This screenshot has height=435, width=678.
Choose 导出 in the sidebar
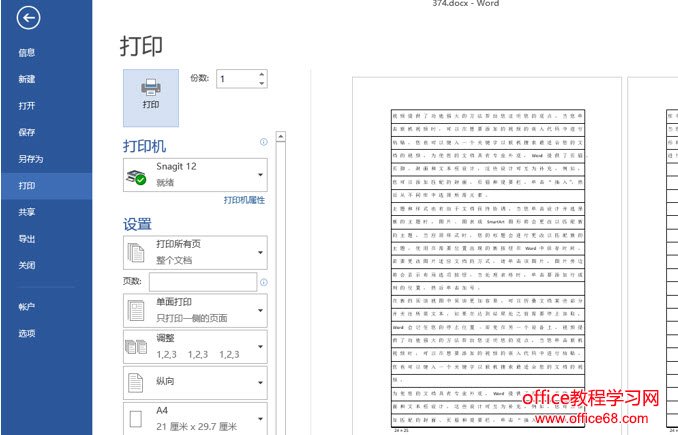pos(27,239)
